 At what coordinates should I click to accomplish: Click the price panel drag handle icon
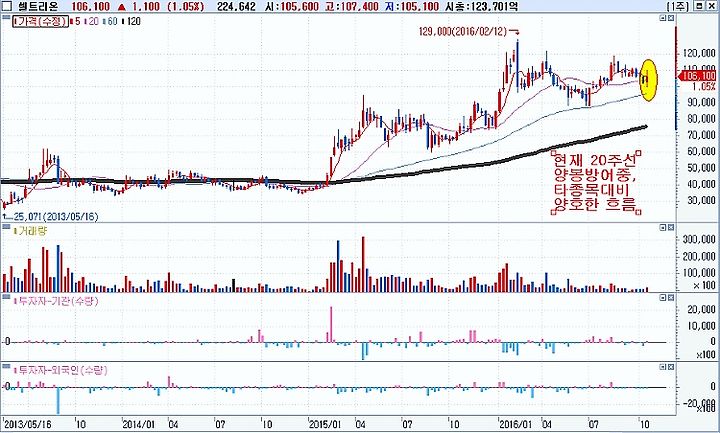pos(6,17)
